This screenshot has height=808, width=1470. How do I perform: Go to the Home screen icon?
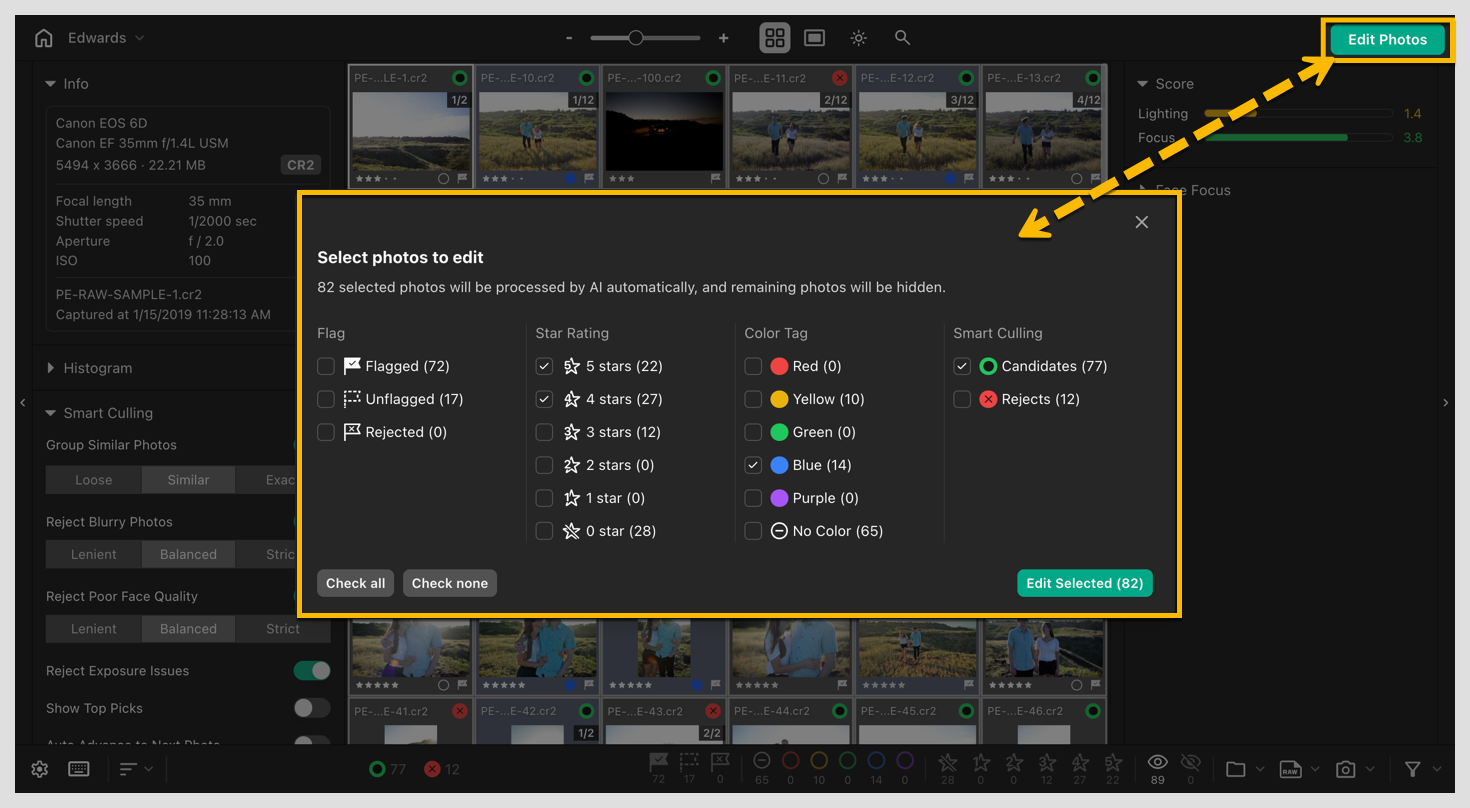point(43,38)
